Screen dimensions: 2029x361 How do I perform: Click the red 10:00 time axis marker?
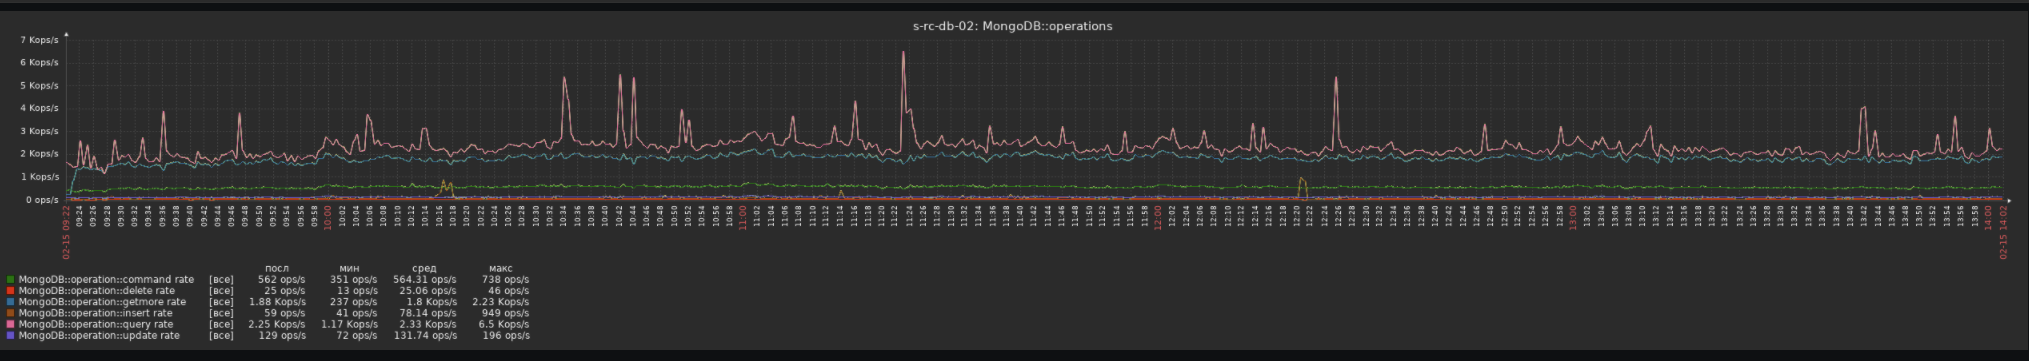(327, 217)
